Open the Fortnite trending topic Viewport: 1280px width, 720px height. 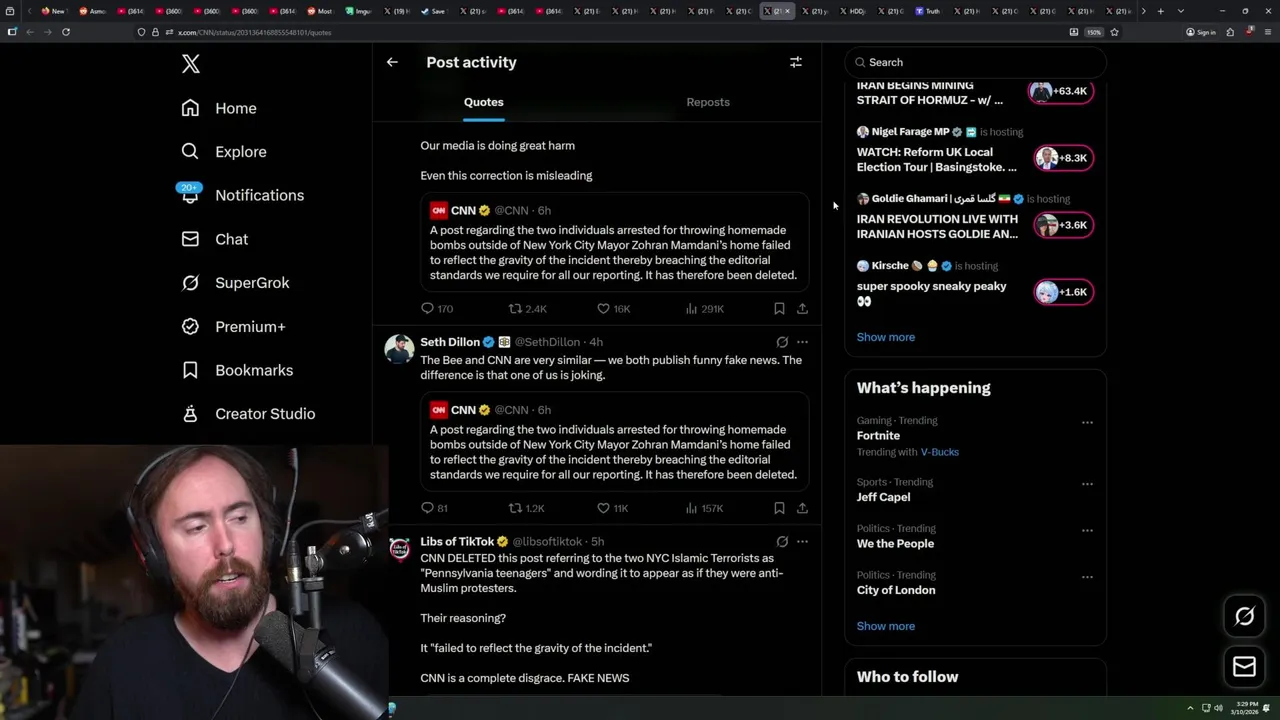pyautogui.click(x=878, y=436)
